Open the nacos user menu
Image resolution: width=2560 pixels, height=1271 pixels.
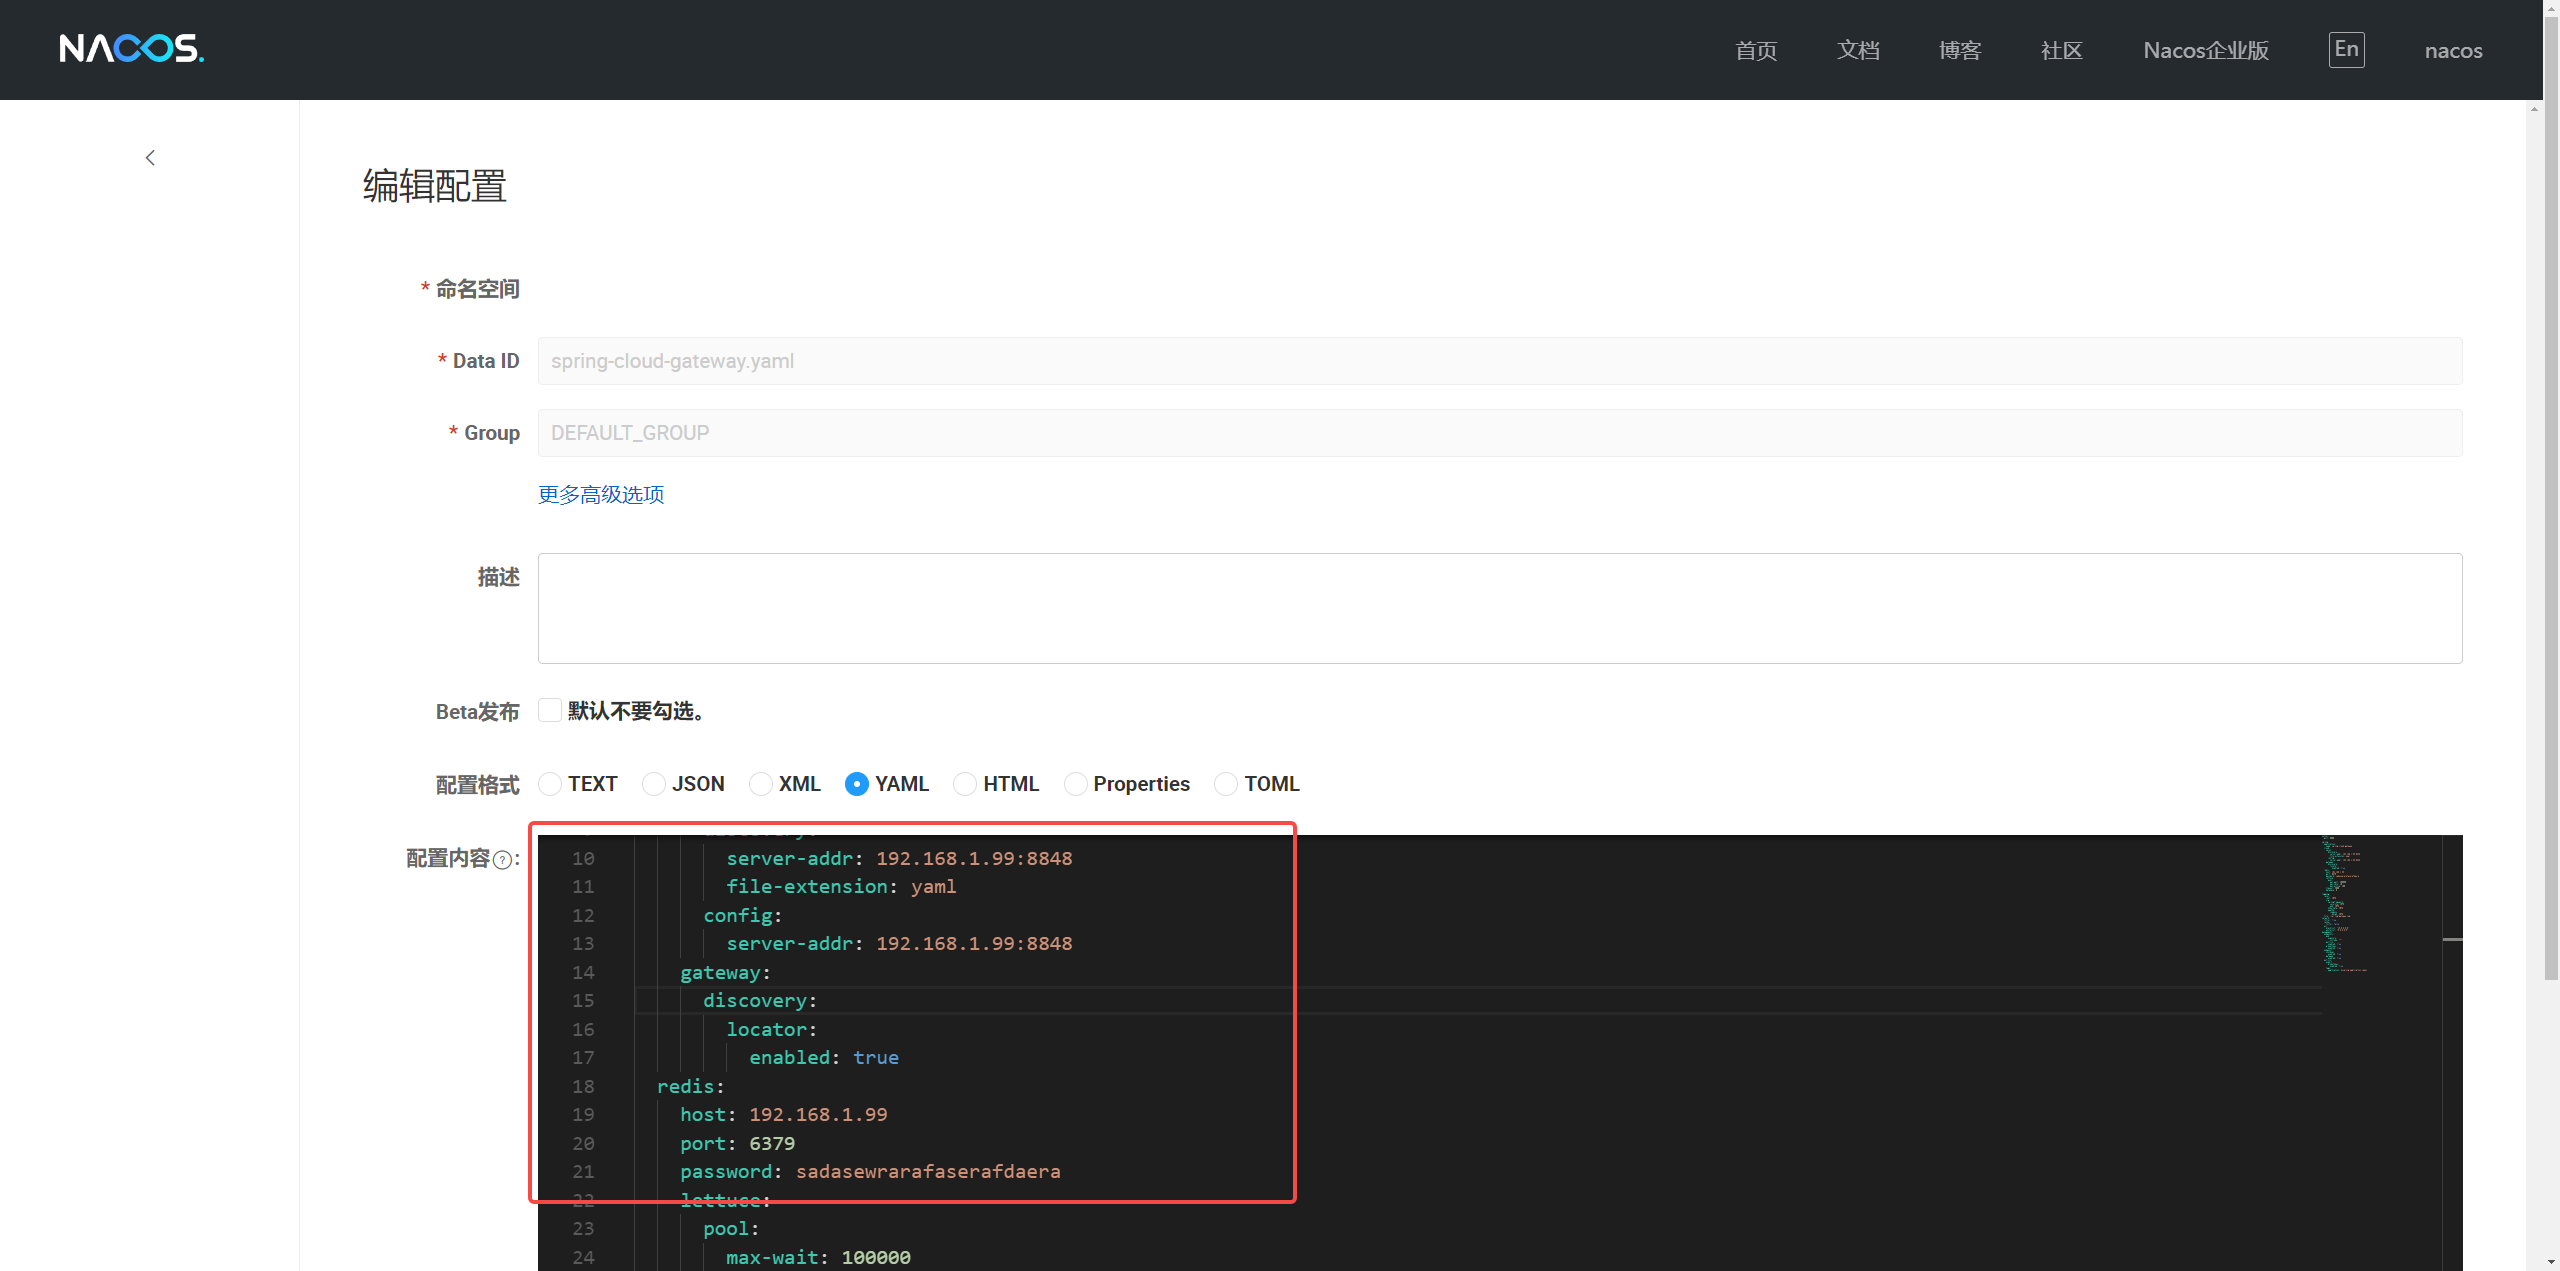tap(2453, 50)
